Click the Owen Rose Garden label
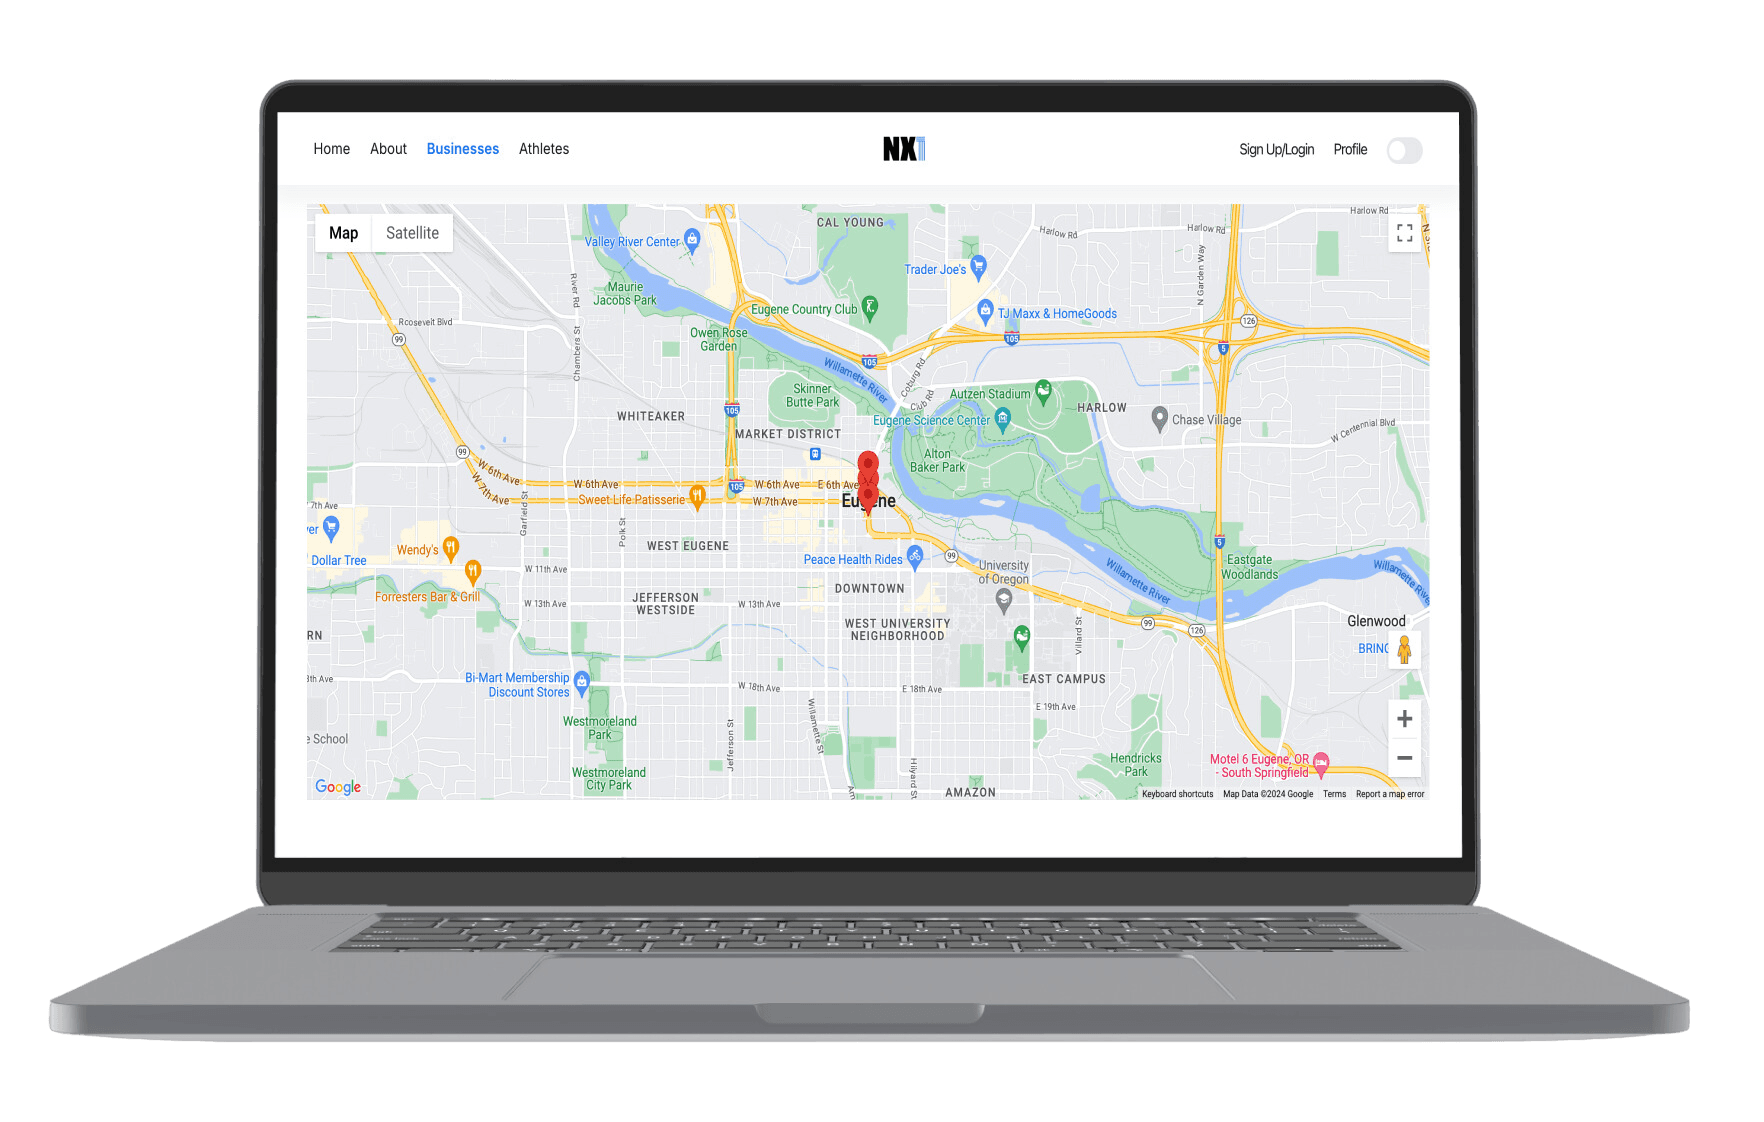This screenshot has height=1122, width=1764. click(718, 340)
